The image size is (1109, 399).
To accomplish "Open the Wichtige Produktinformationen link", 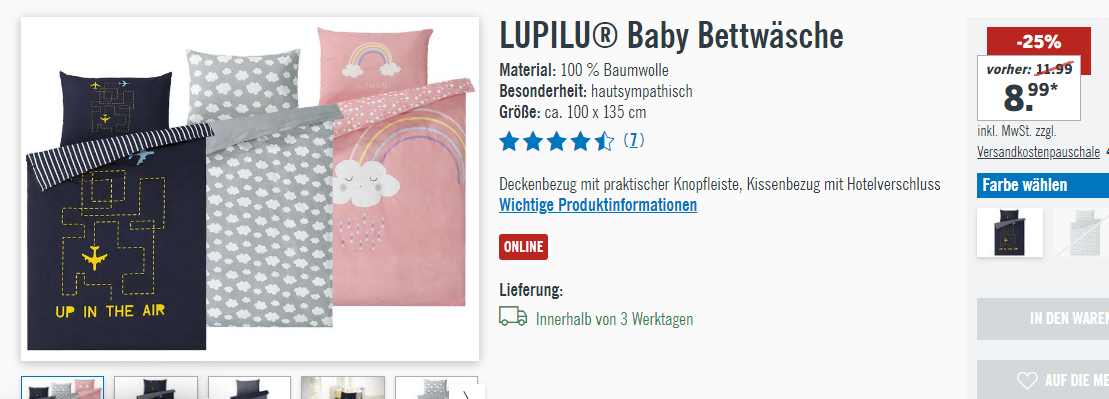I will 598,205.
